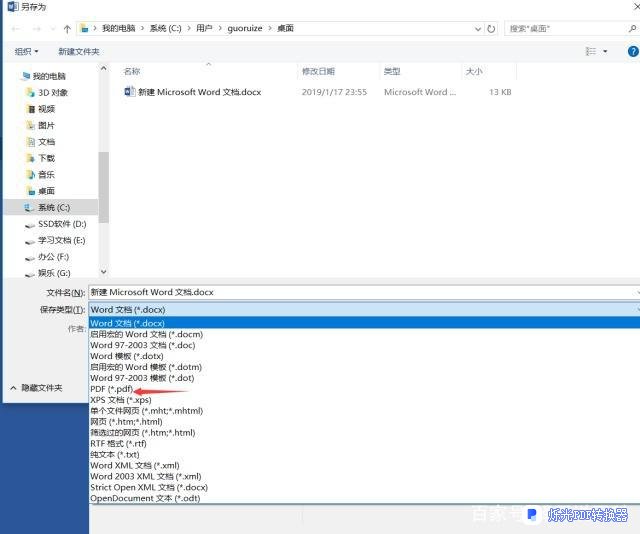Open the Help question mark icon
This screenshot has width=640, height=534.
click(633, 51)
